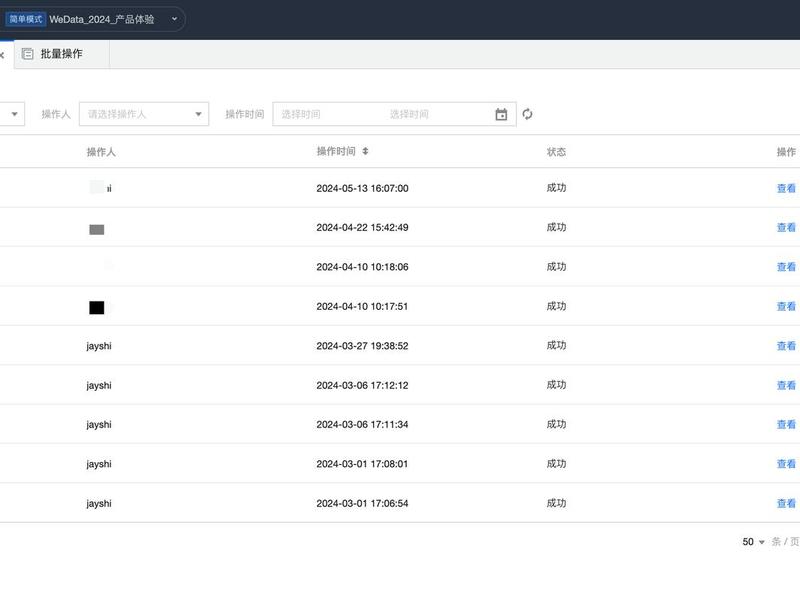The width and height of the screenshot is (800, 600).
Task: Open the partially visible dropdown left of 操作人
Action: click(x=12, y=114)
